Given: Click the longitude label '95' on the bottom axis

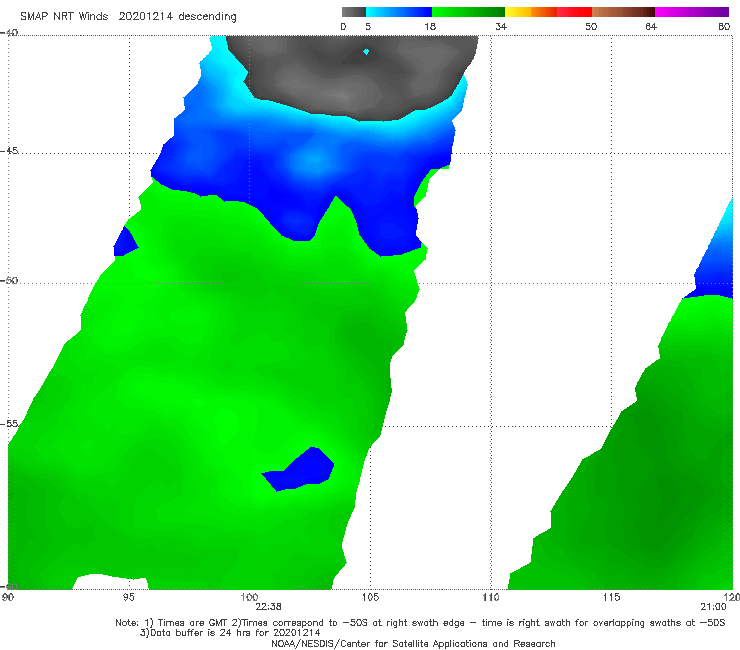Looking at the screenshot, I should 128,597.
